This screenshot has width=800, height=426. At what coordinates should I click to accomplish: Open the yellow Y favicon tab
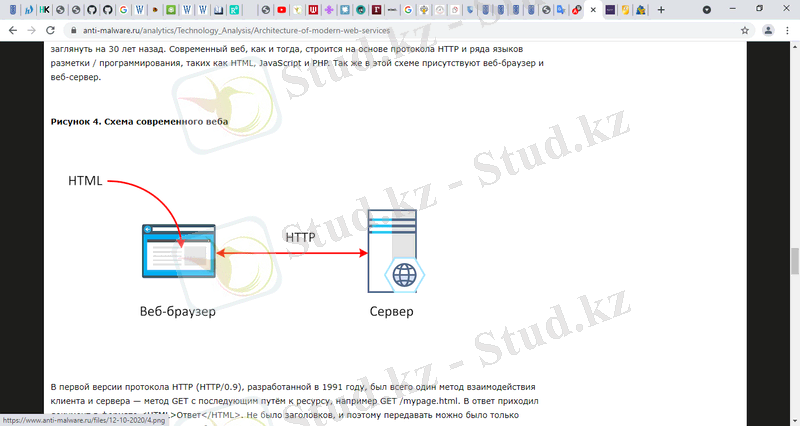[x=297, y=10]
